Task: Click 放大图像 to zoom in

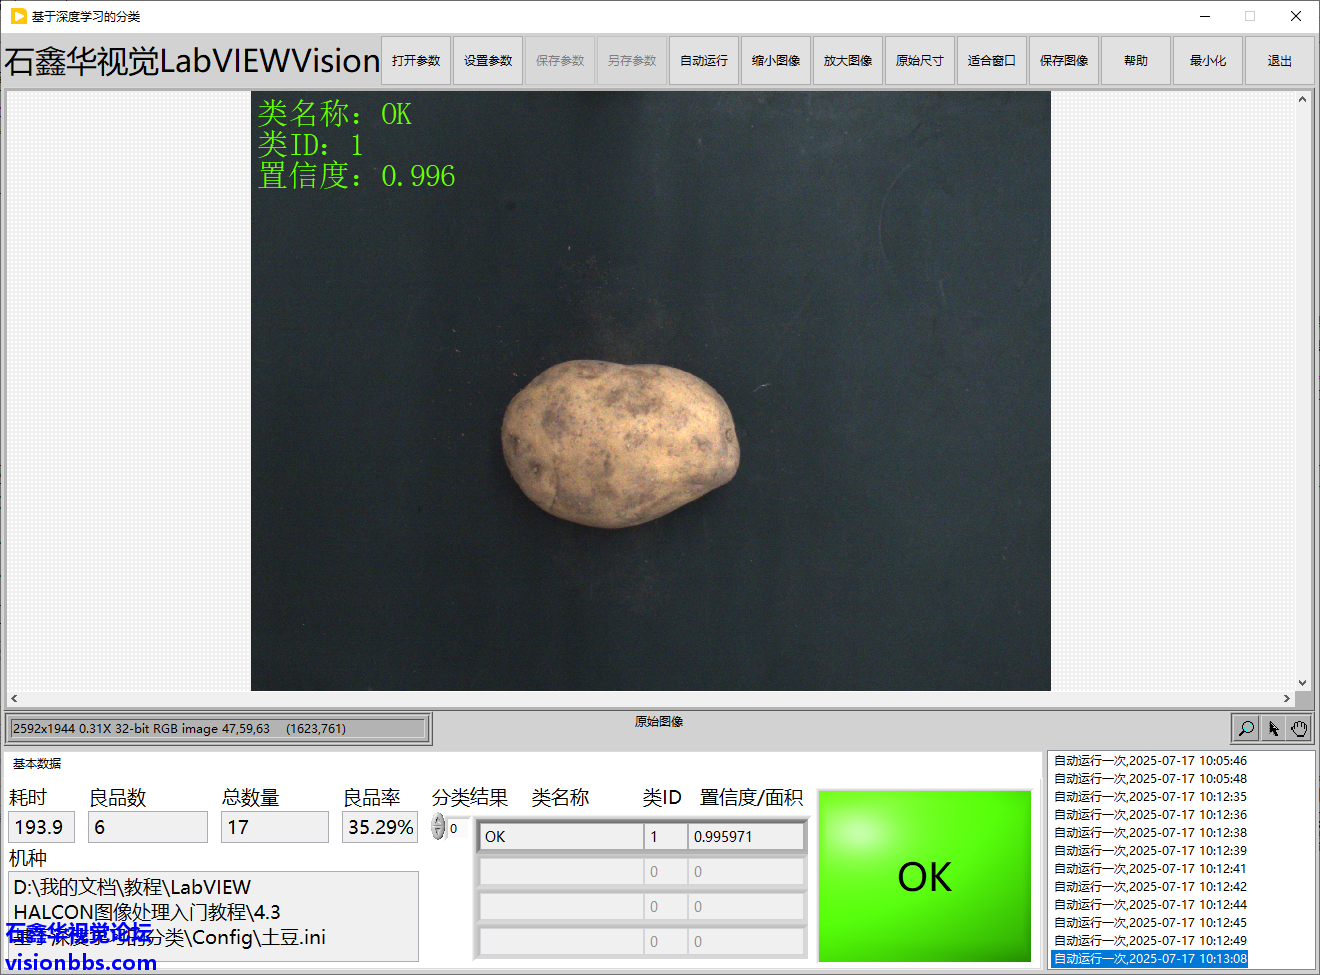Action: (x=848, y=61)
